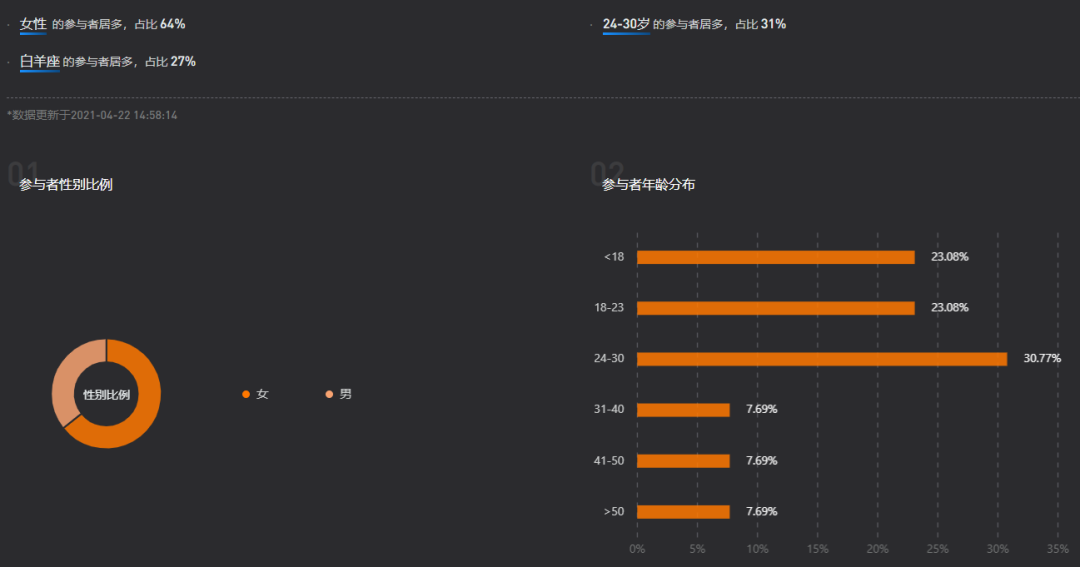Select the 24-30 age bar

[822, 359]
